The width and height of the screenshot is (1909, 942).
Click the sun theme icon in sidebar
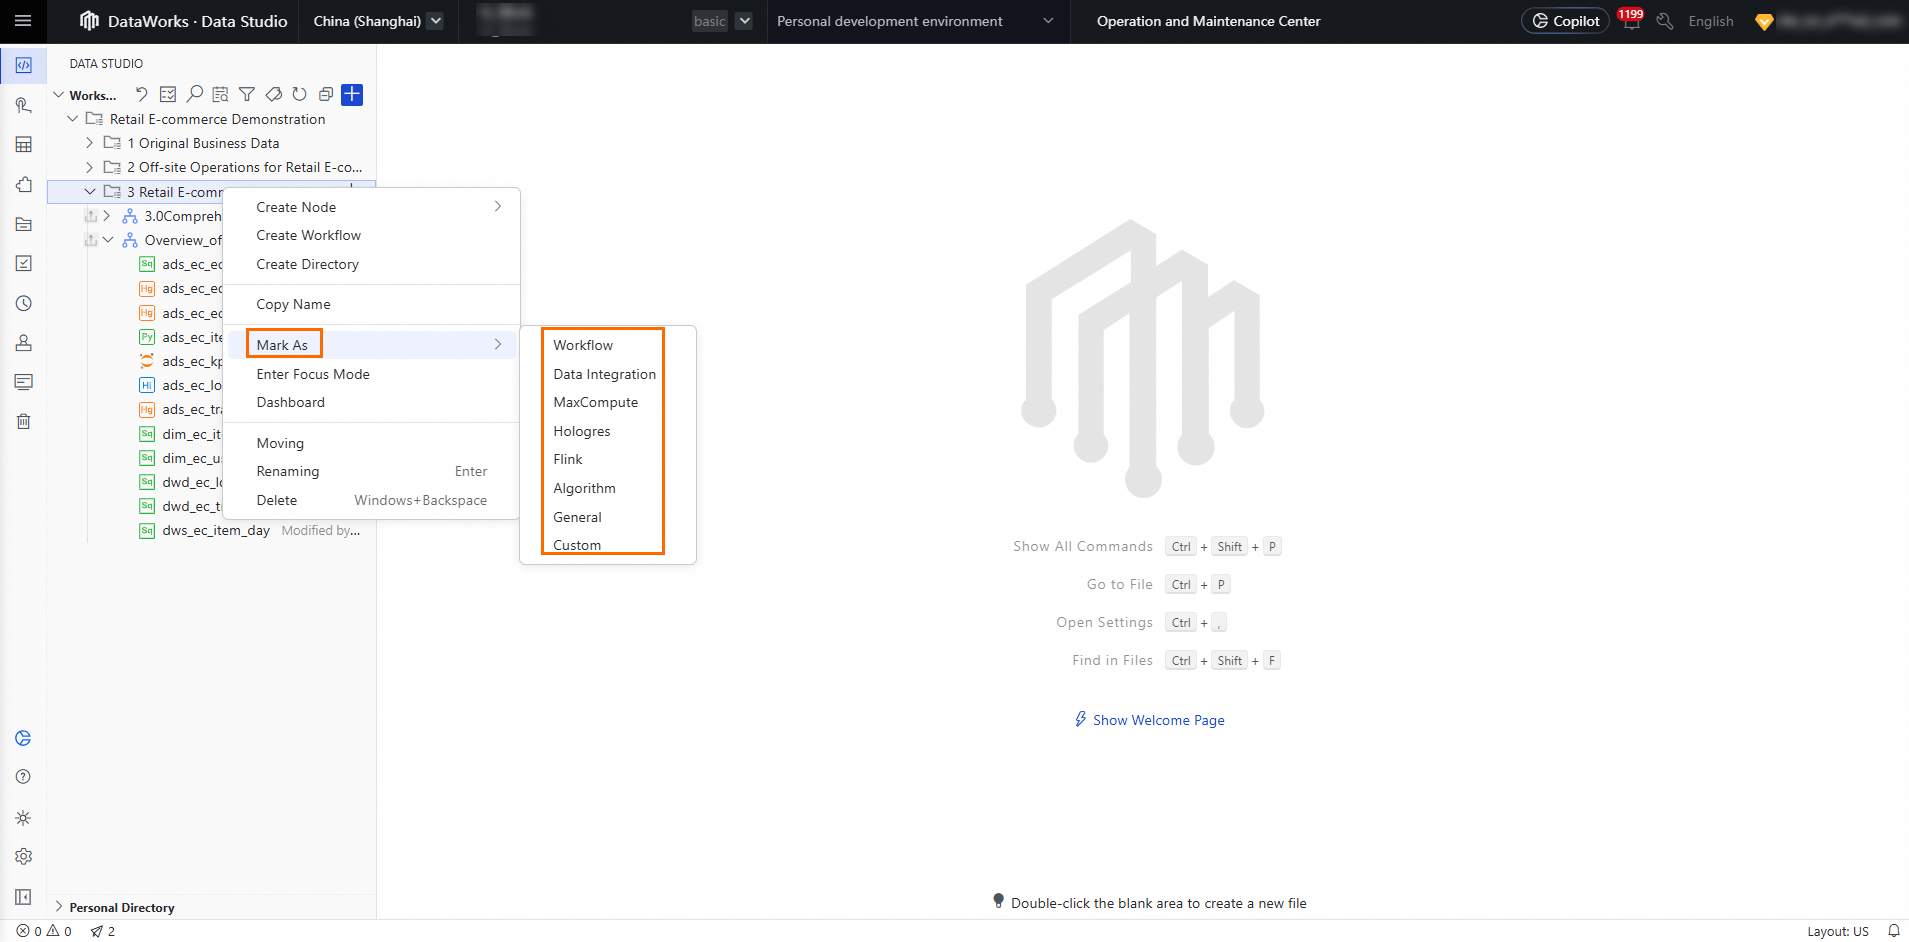click(24, 817)
